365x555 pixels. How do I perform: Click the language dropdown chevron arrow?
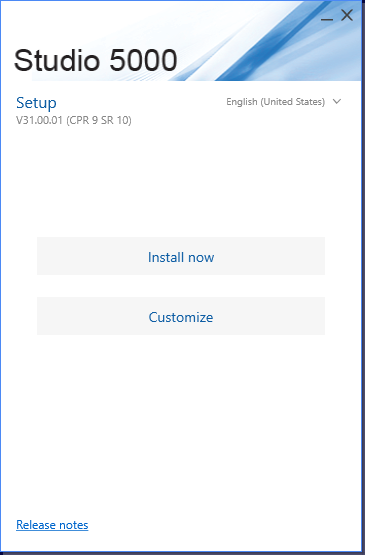coord(337,102)
